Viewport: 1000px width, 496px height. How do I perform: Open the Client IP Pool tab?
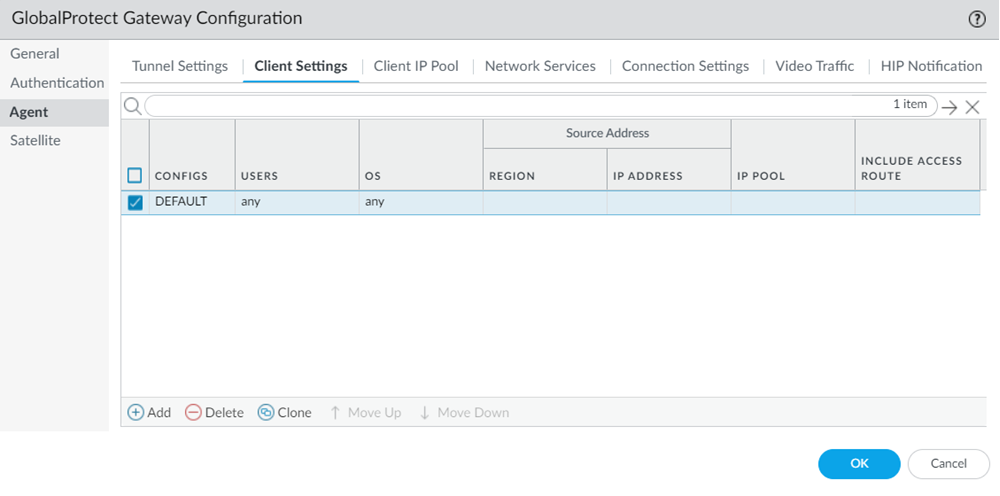(416, 66)
